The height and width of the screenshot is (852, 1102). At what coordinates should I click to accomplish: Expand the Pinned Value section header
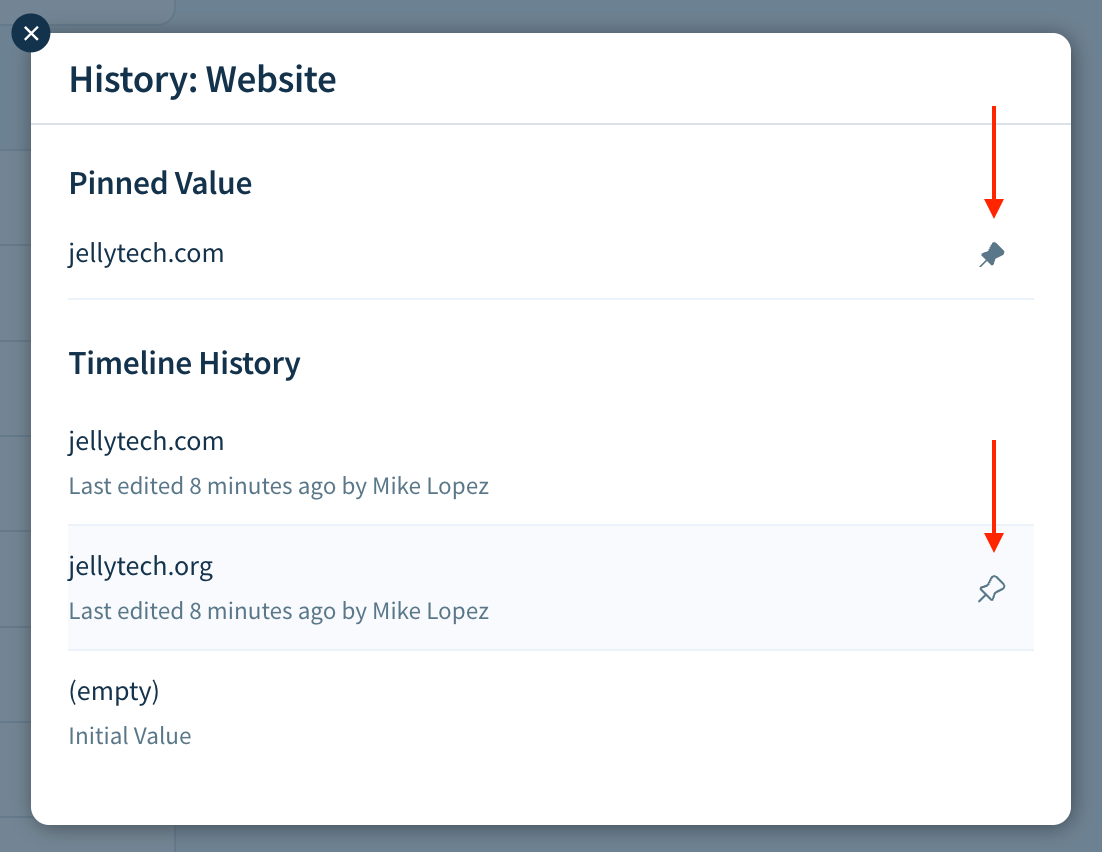tap(160, 183)
